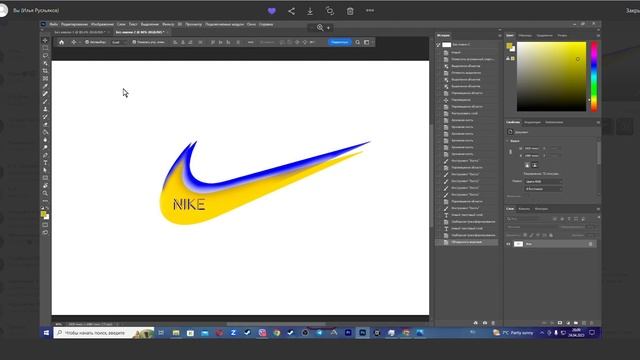Select the Path Selection tool

pos(45,170)
